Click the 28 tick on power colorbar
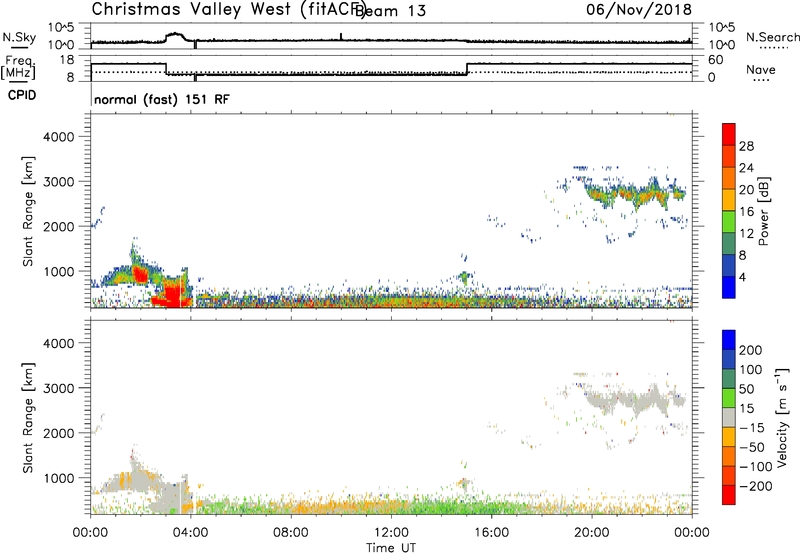 tap(746, 146)
